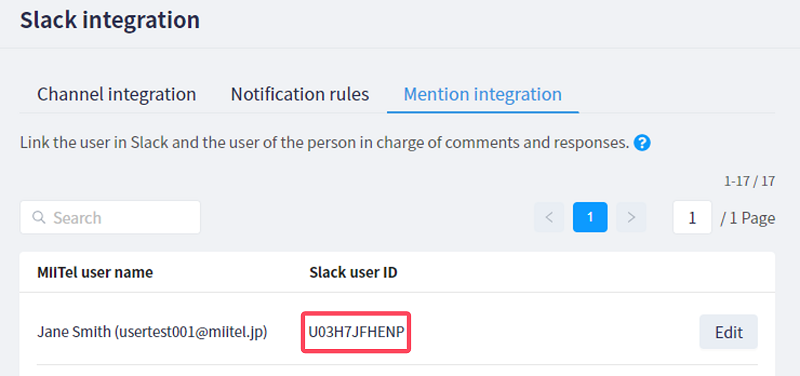800x376 pixels.
Task: Click the blue help question mark icon
Action: pyautogui.click(x=642, y=143)
